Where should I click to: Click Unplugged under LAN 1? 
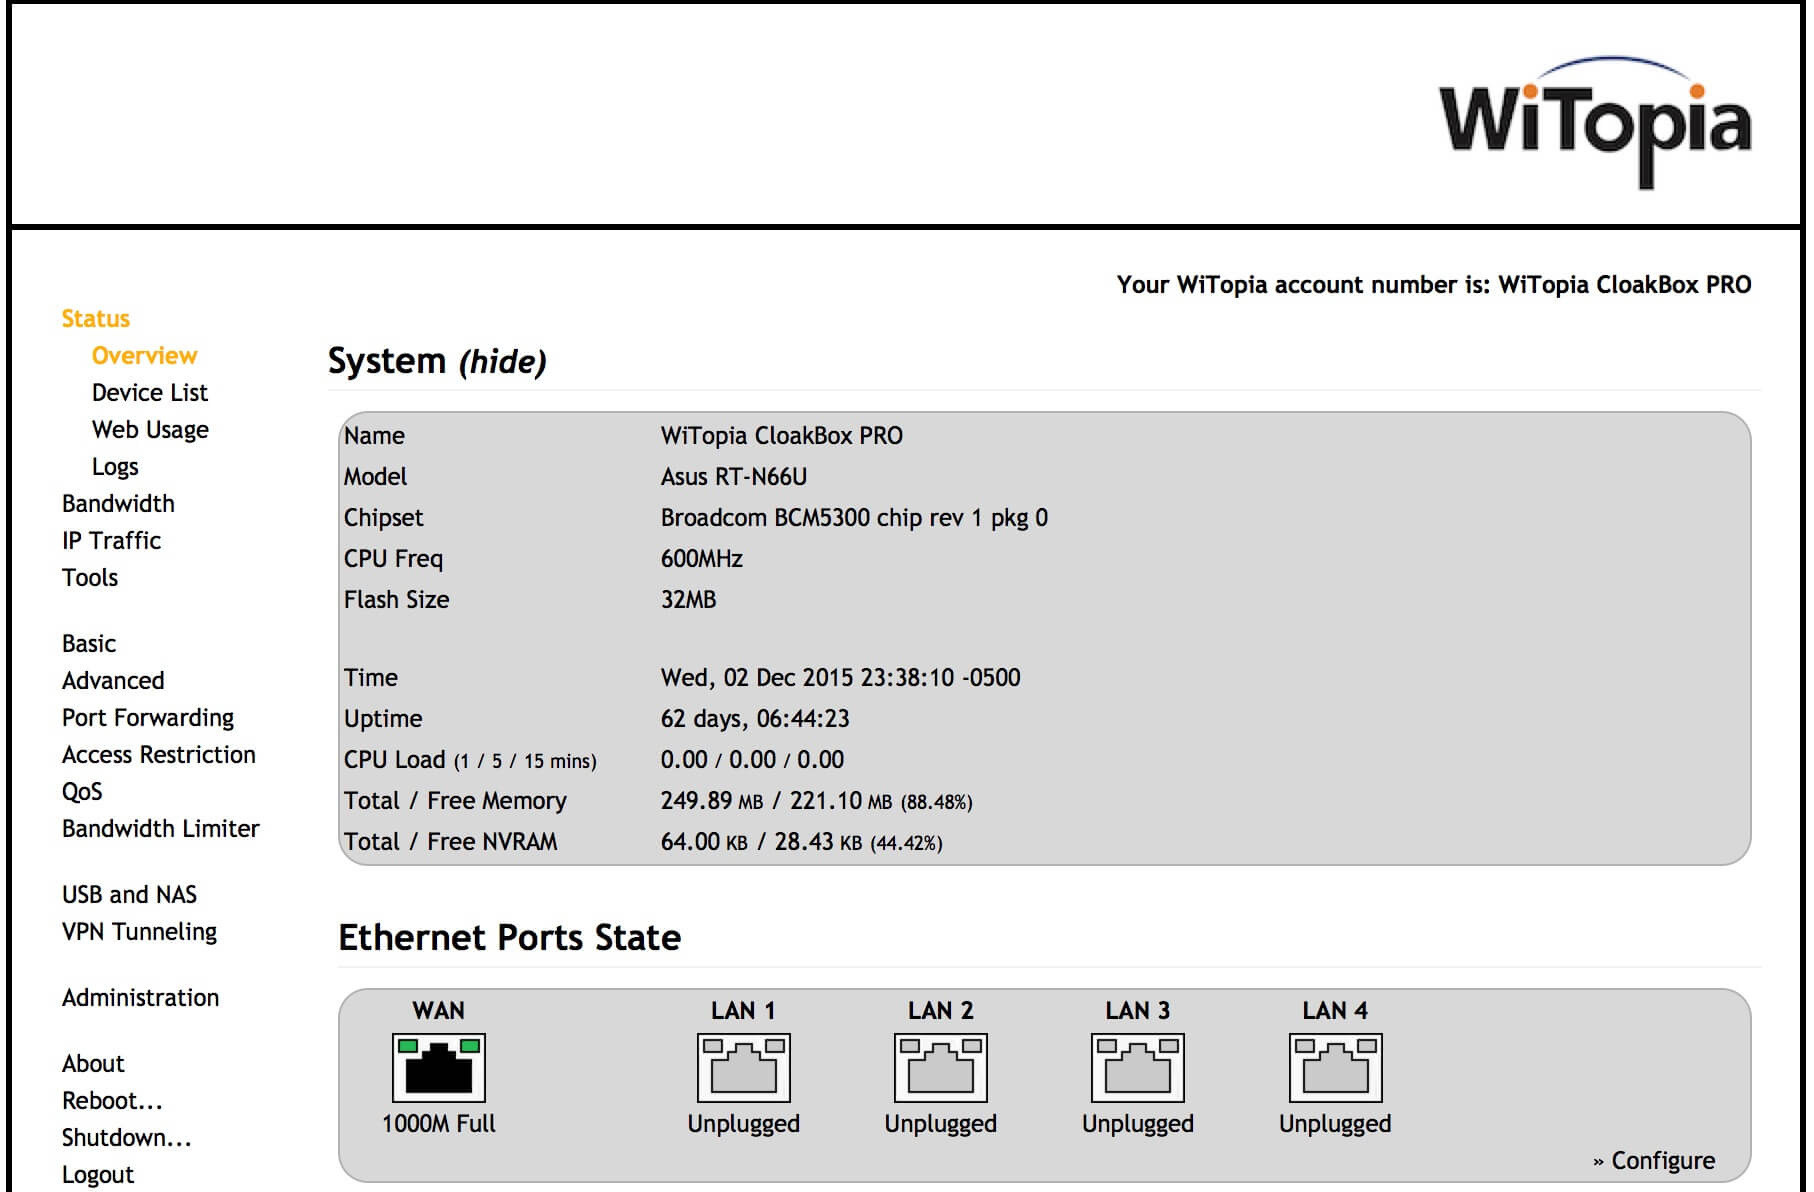pos(743,1124)
